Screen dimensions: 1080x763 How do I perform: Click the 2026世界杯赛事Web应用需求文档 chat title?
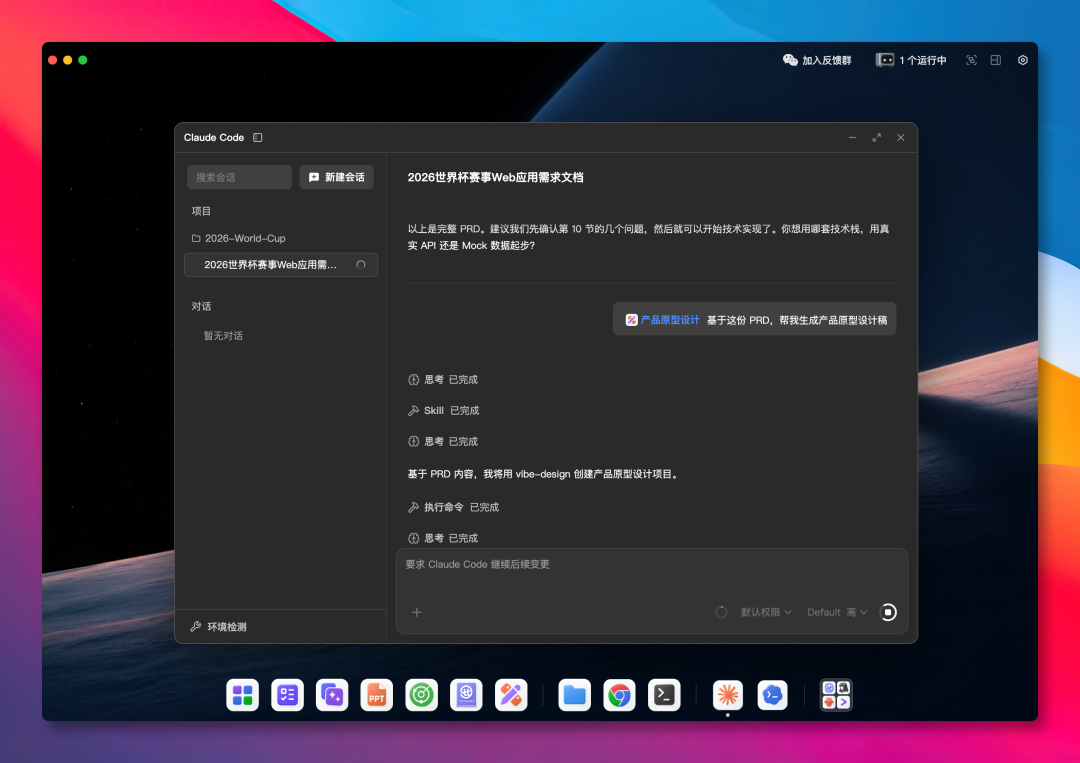[x=495, y=177]
